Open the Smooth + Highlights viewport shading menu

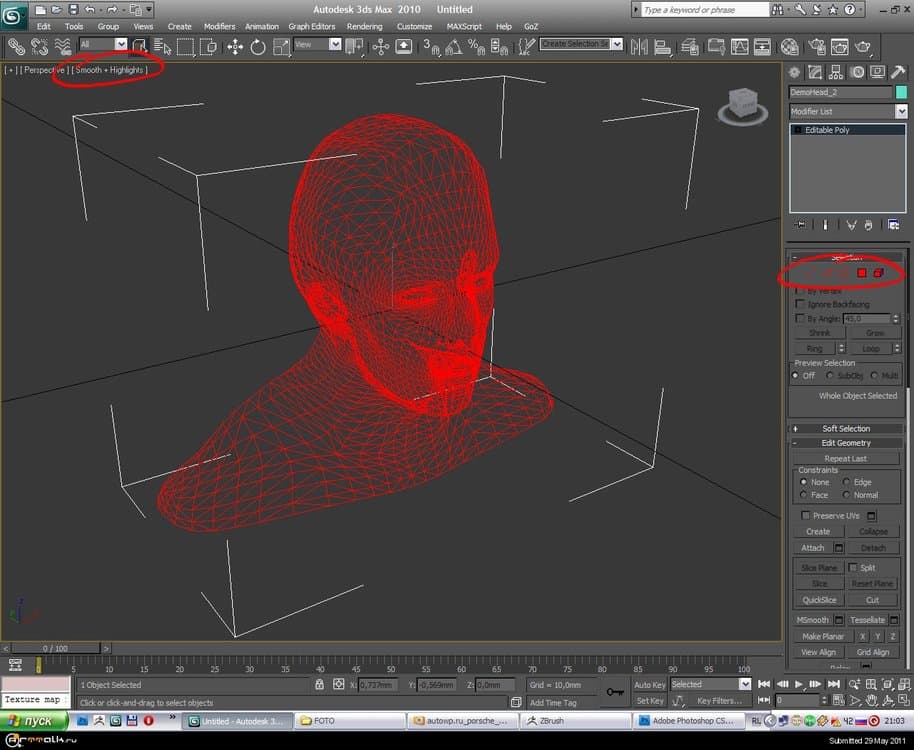110,70
